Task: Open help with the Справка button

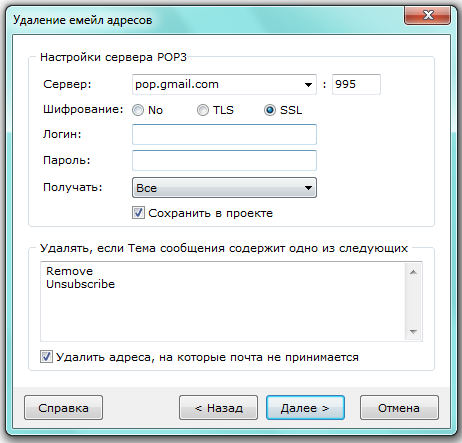Action: [63, 408]
